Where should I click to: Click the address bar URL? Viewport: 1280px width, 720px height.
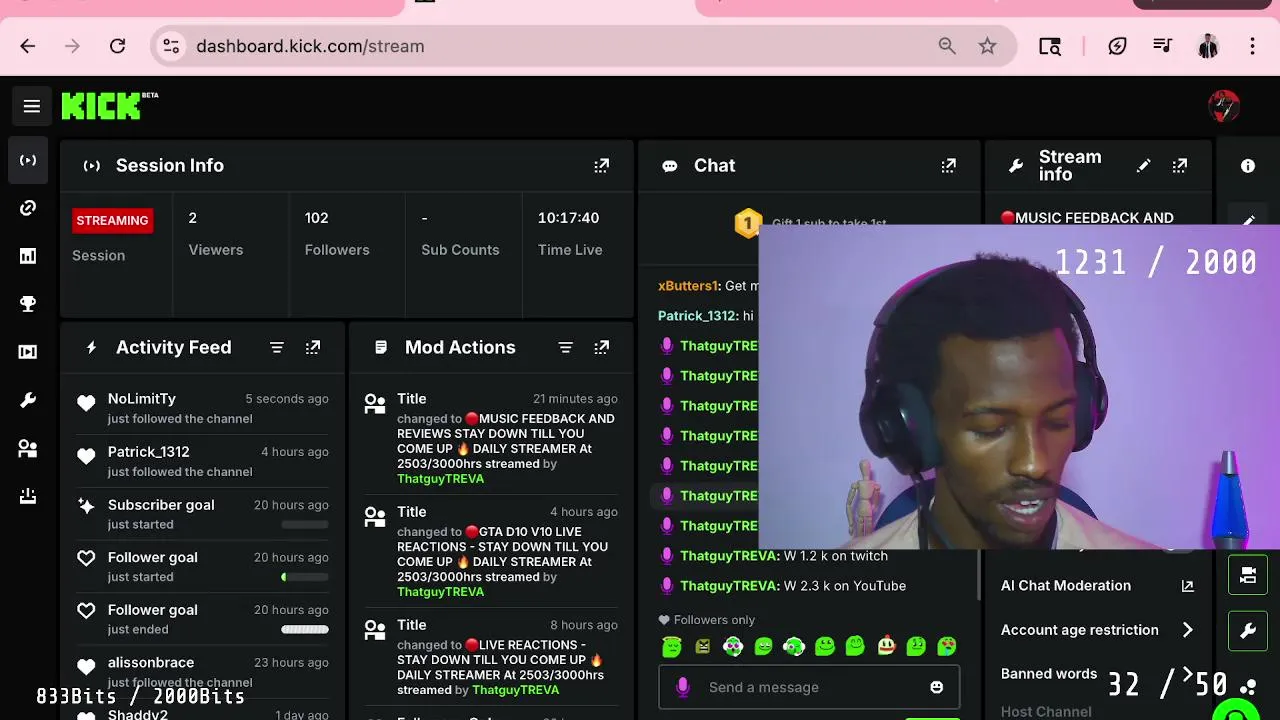(x=310, y=46)
